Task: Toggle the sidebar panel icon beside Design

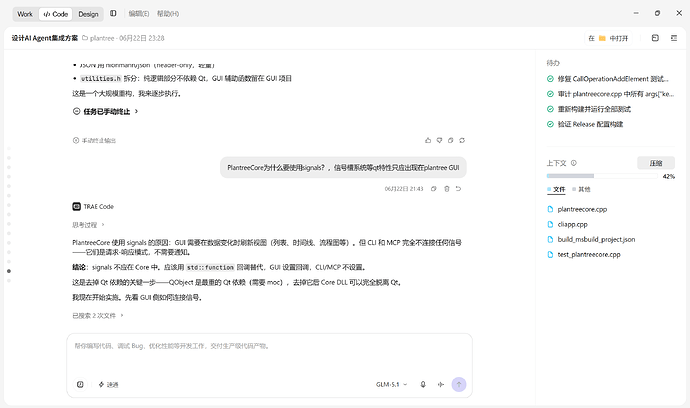Action: [x=113, y=14]
